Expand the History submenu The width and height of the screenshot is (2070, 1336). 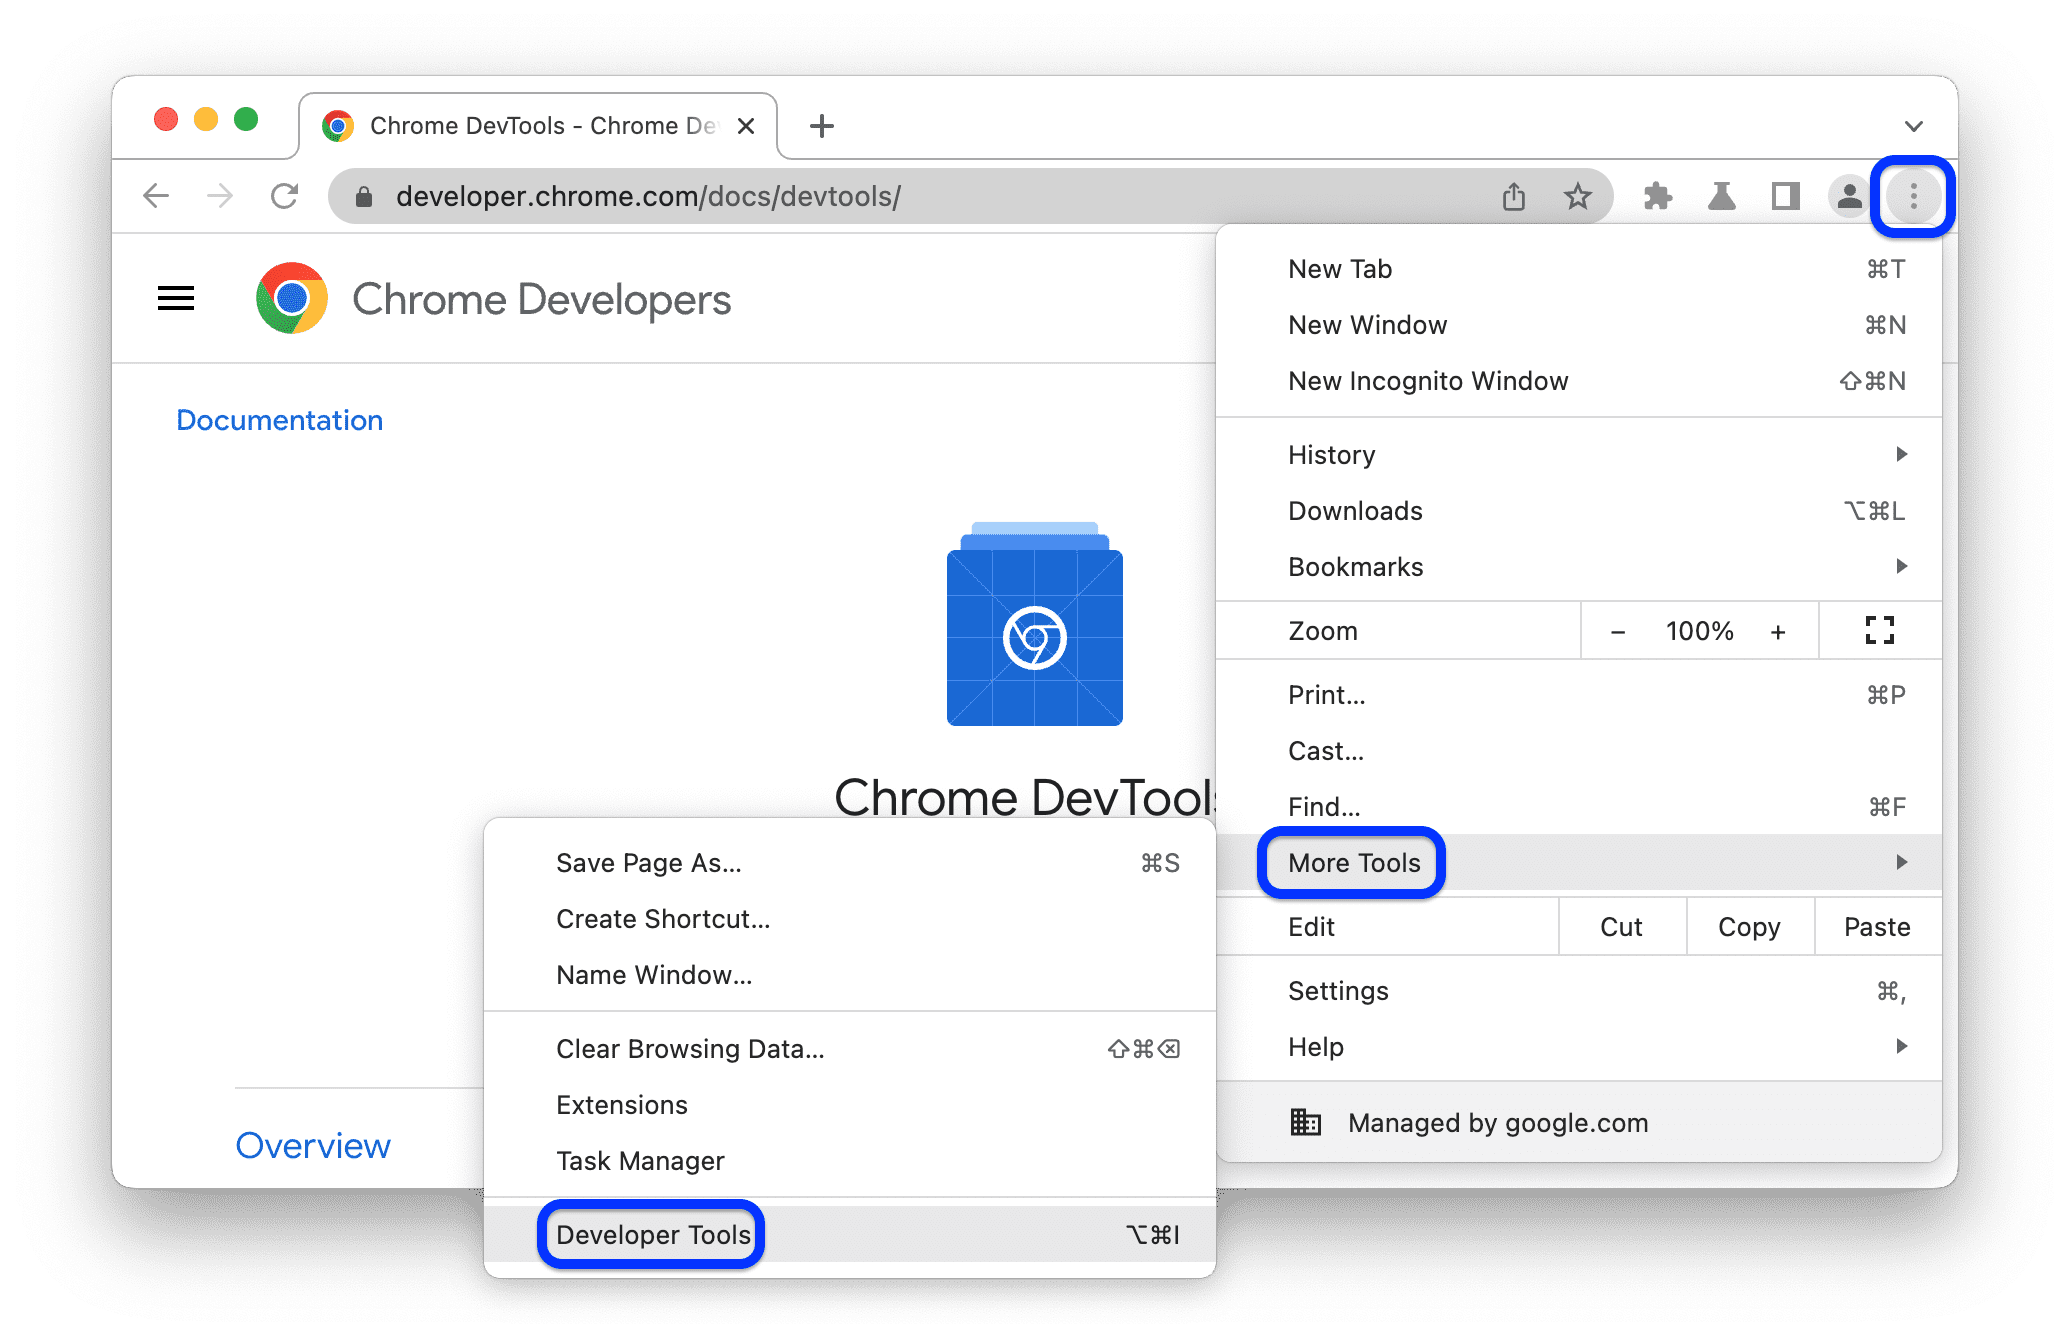tap(1896, 452)
